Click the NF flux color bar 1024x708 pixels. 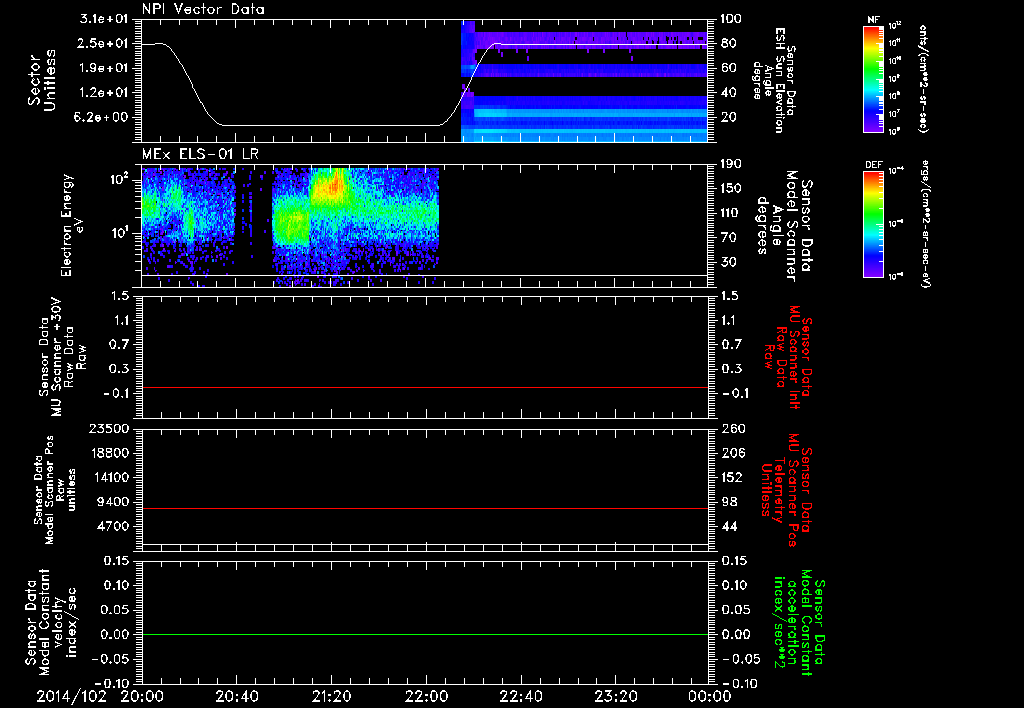pyautogui.click(x=874, y=78)
